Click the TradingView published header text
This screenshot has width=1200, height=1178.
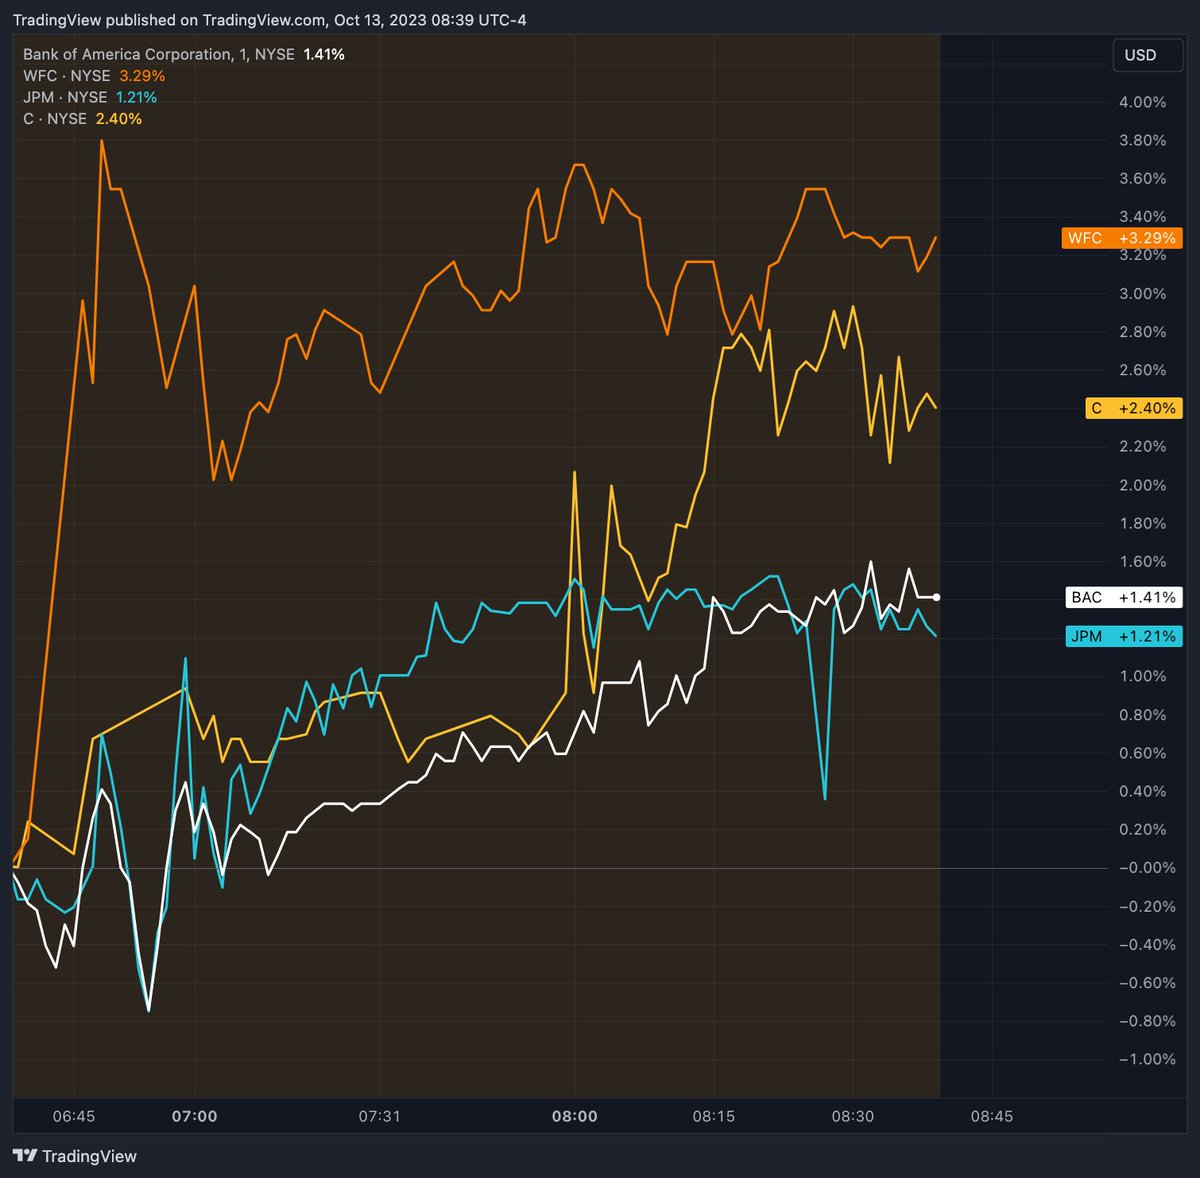(269, 20)
